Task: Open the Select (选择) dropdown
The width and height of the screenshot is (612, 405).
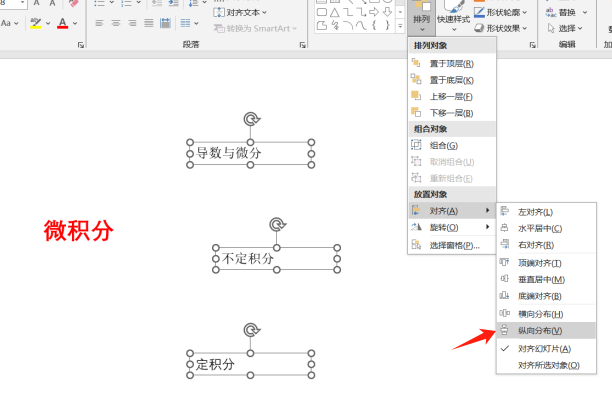Action: click(x=565, y=28)
